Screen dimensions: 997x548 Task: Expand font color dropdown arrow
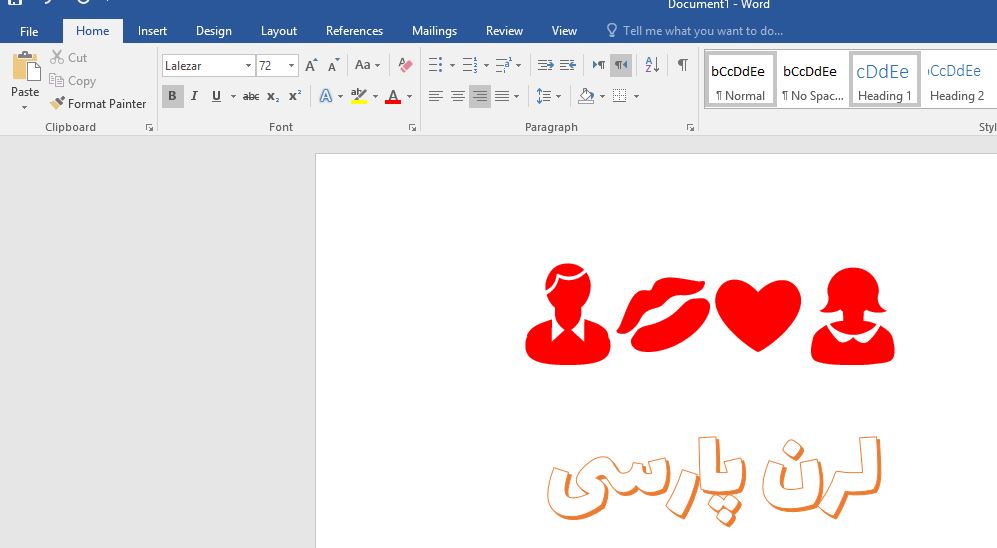click(x=409, y=97)
